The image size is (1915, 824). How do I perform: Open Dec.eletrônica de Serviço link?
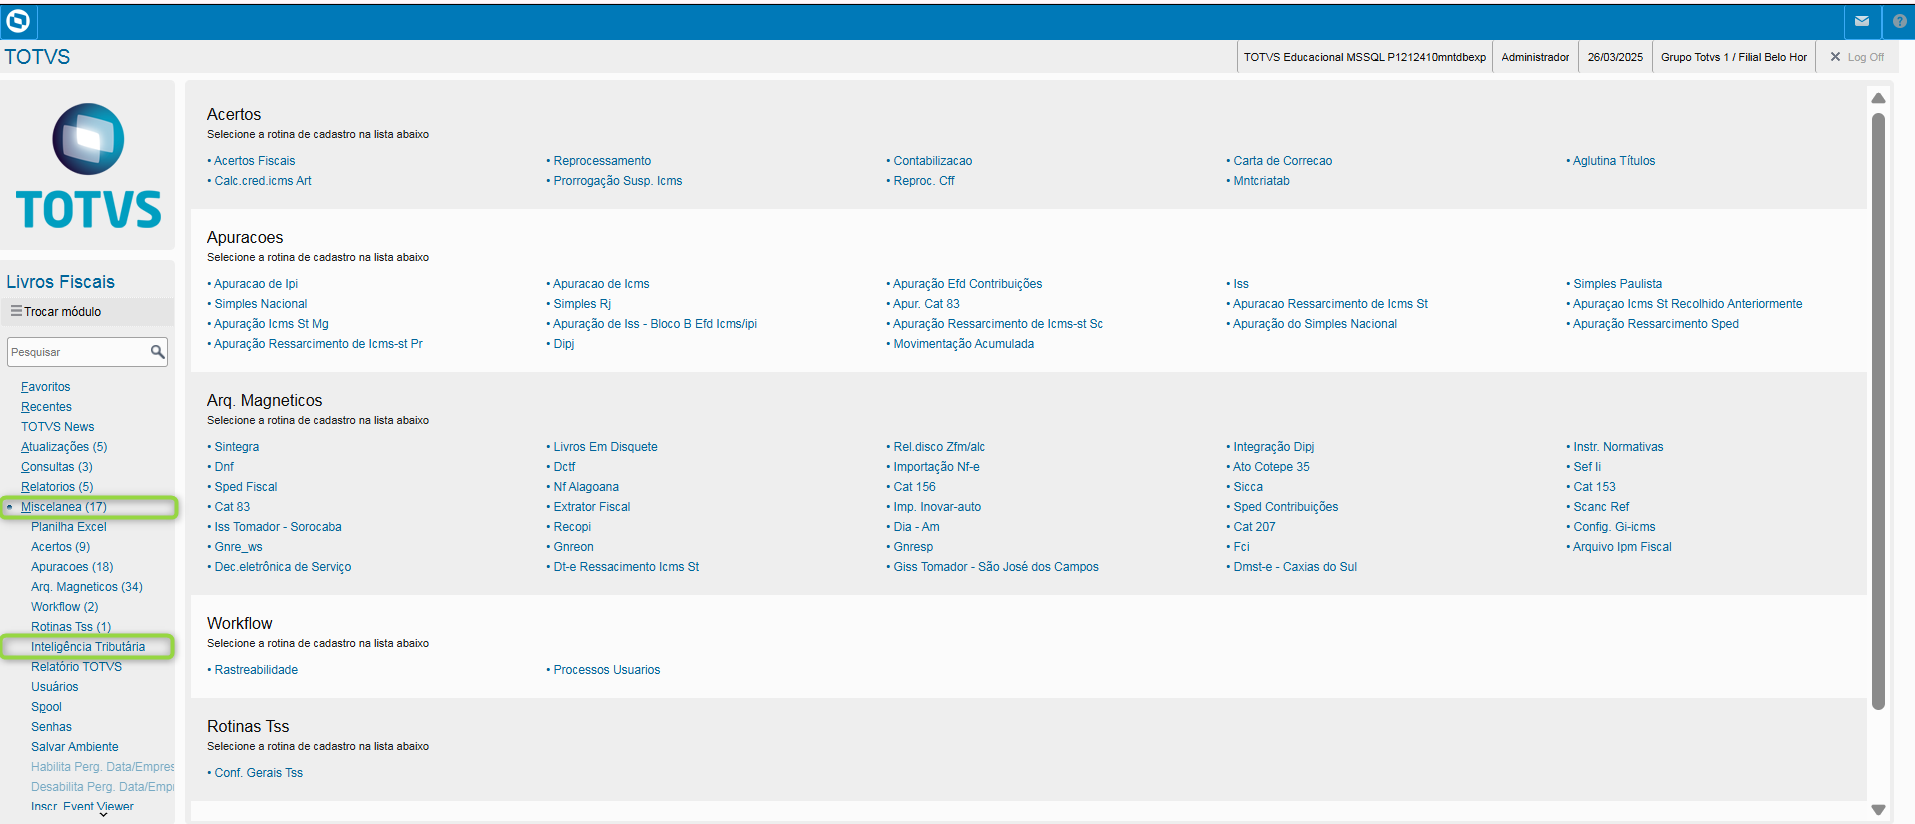pyautogui.click(x=282, y=567)
